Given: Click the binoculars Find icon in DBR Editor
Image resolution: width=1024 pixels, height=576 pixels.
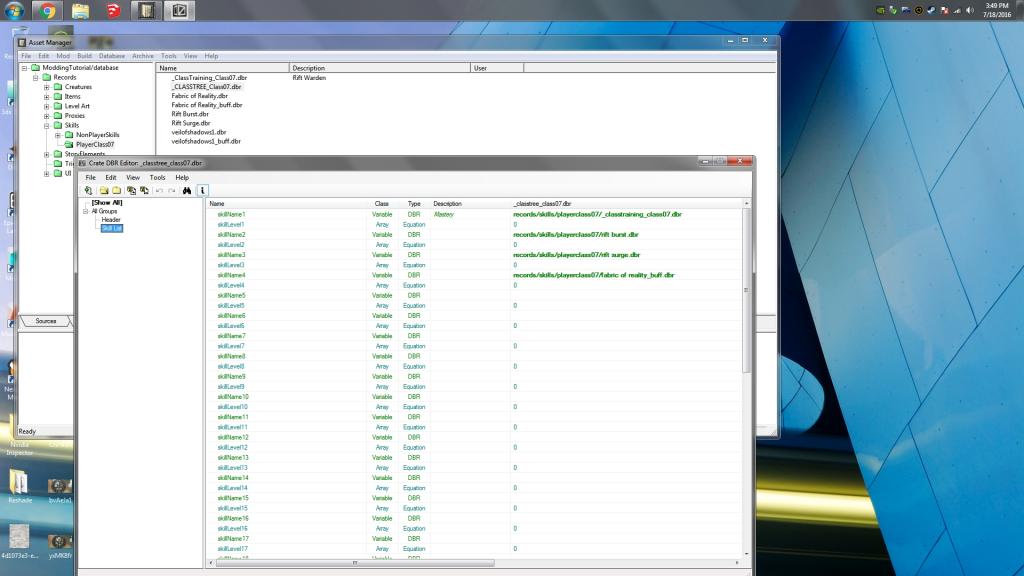Looking at the screenshot, I should (x=187, y=189).
